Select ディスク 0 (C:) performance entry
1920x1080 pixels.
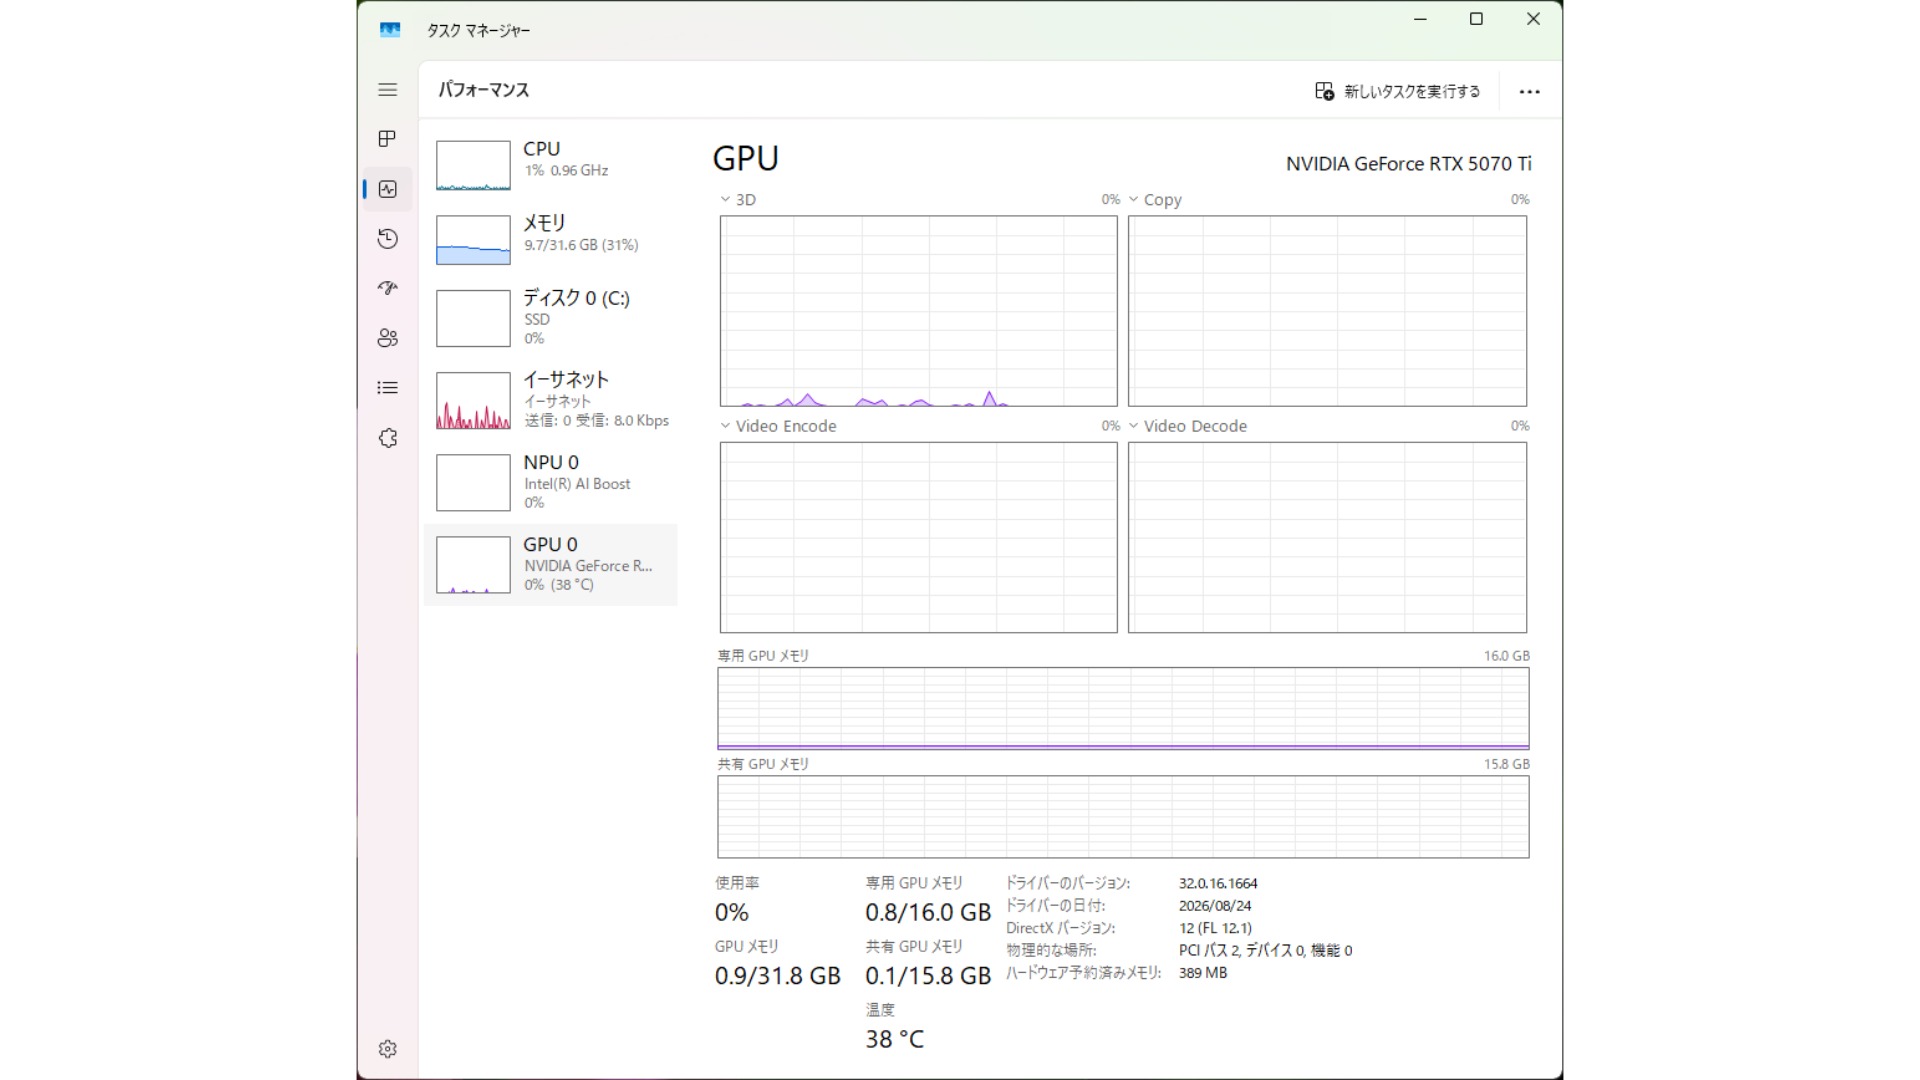click(x=550, y=318)
